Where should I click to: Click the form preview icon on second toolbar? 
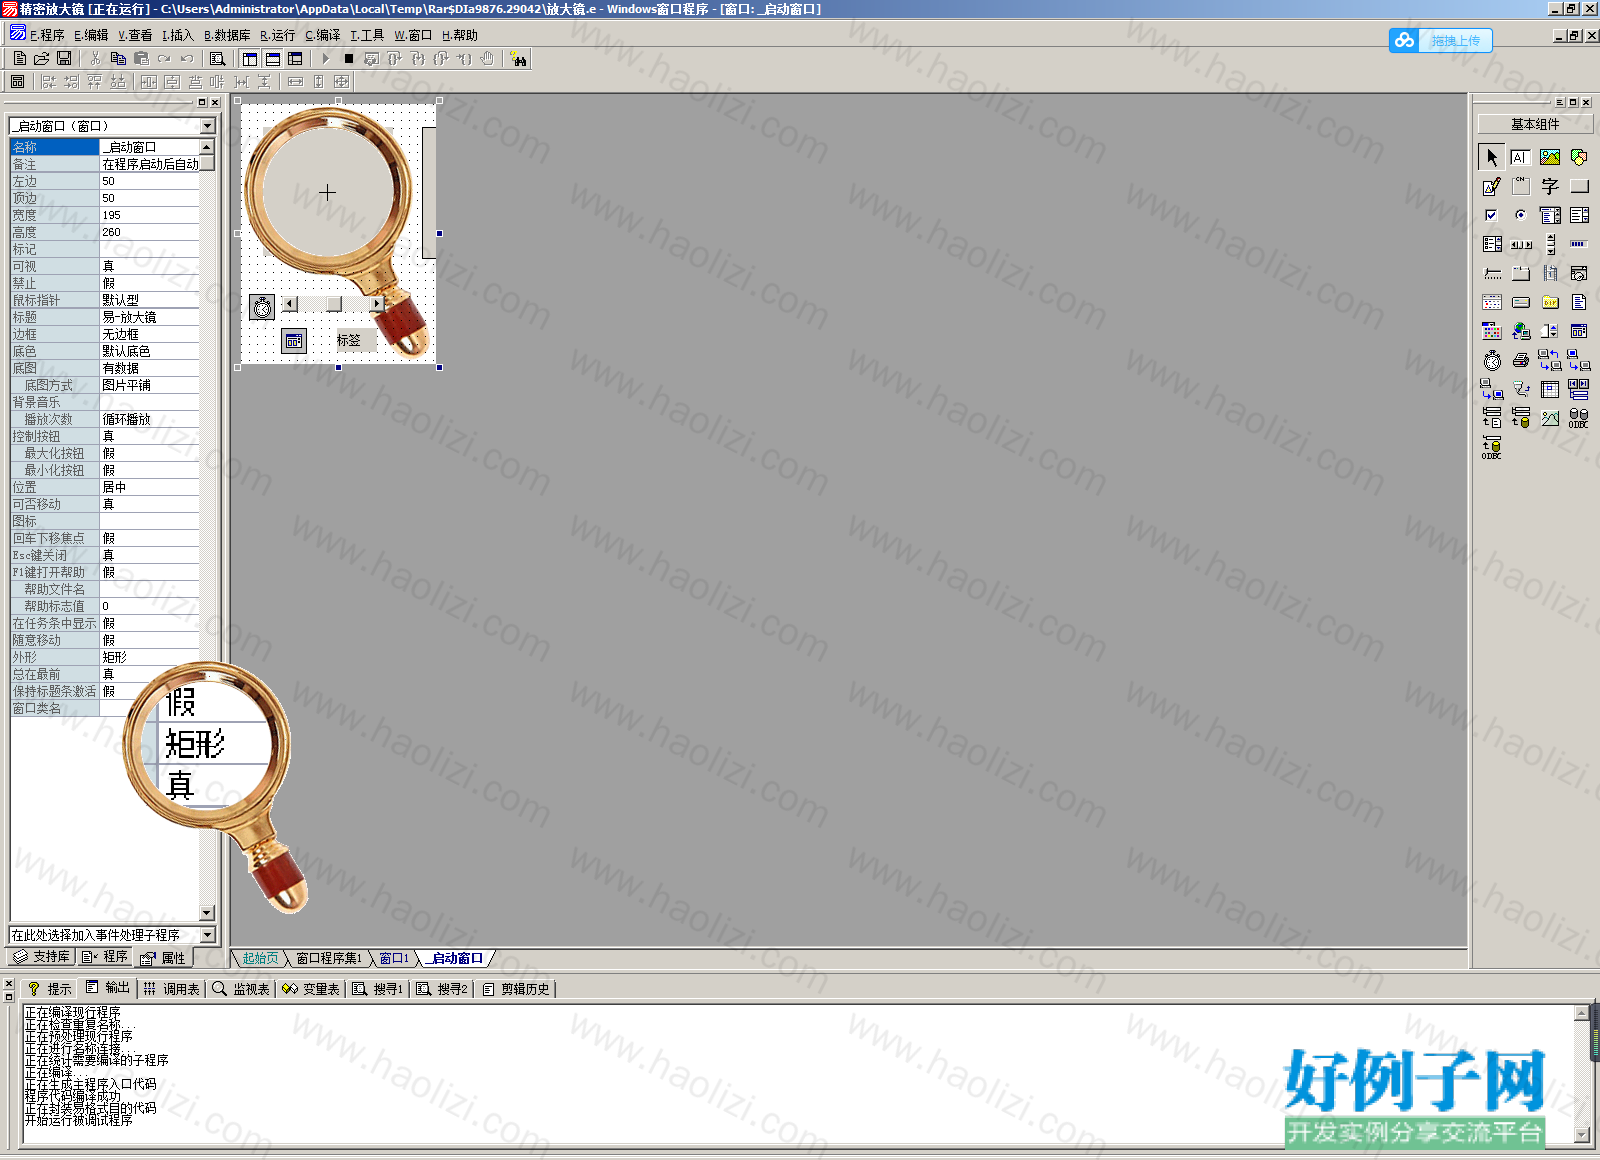18,82
